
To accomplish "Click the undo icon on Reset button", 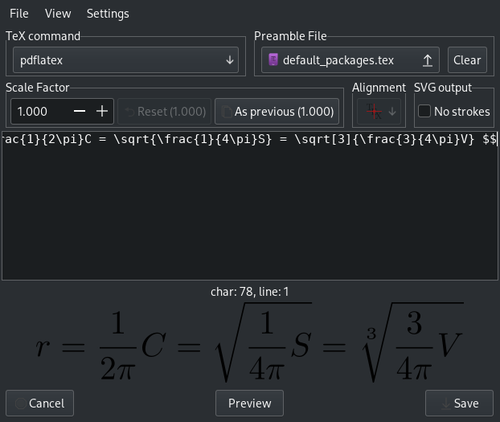I will point(129,112).
